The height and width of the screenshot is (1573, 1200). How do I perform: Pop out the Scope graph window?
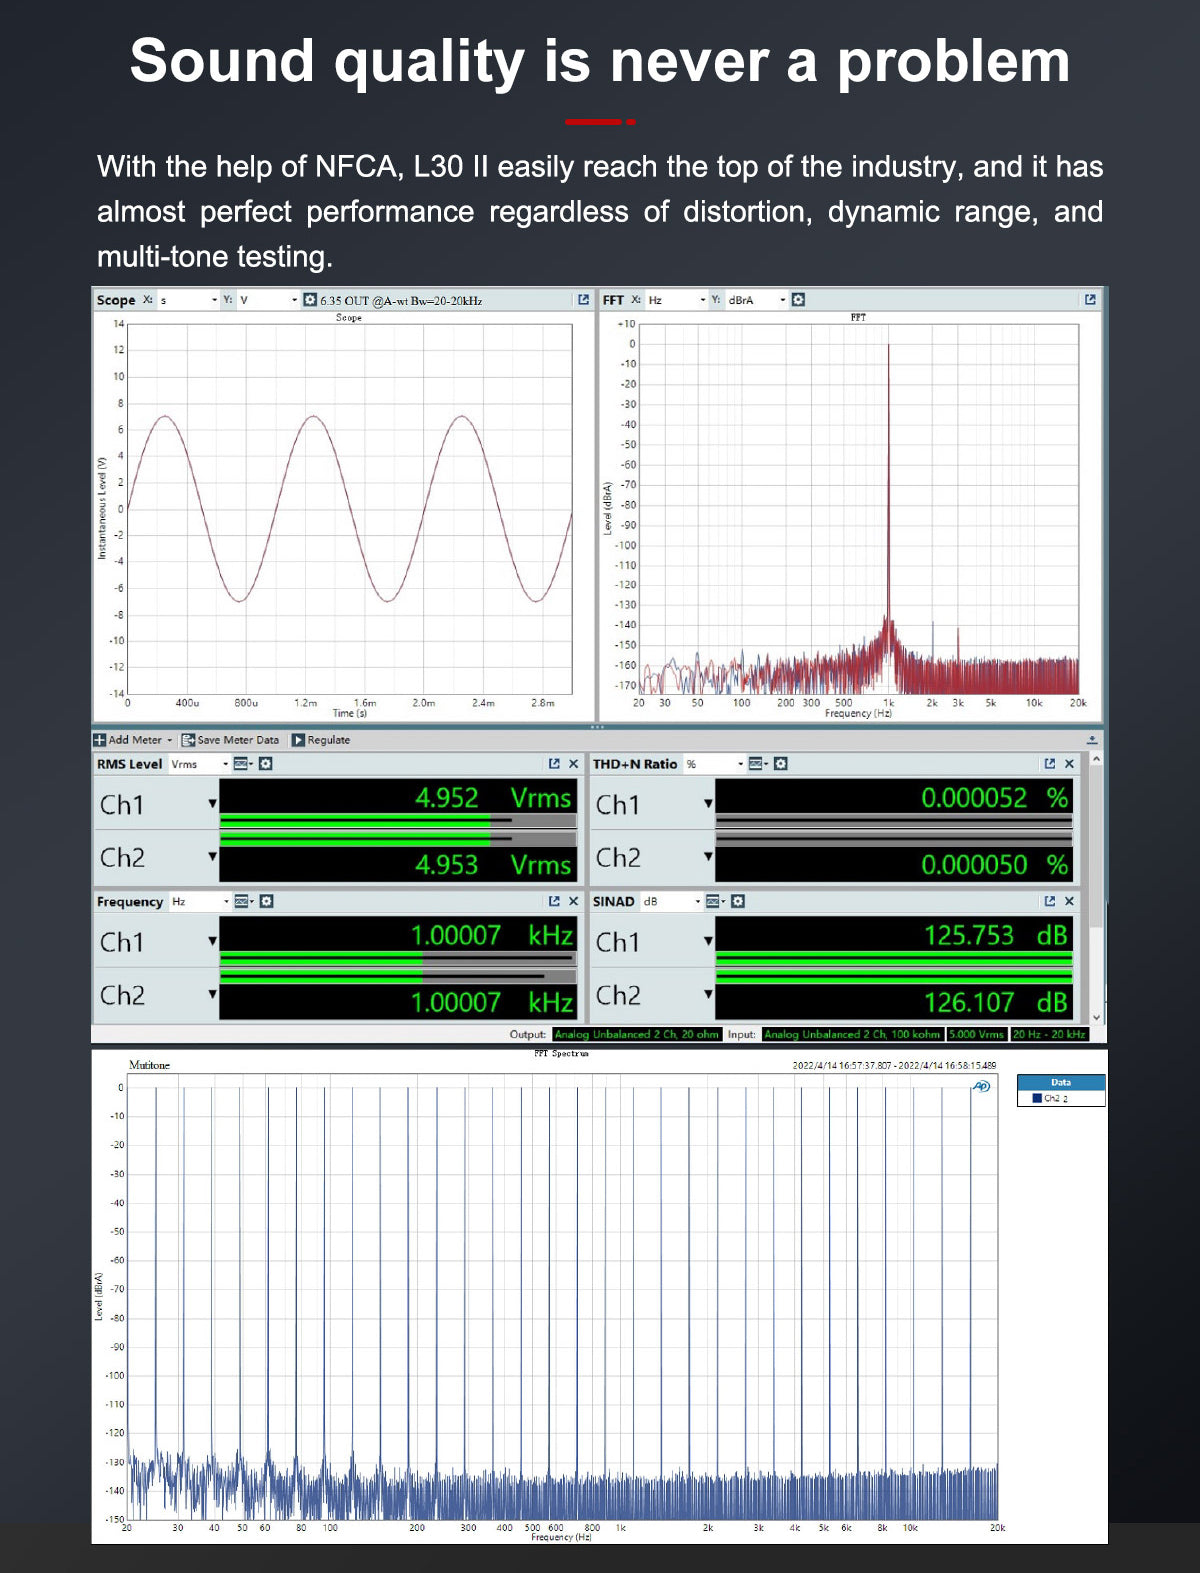coord(583,300)
